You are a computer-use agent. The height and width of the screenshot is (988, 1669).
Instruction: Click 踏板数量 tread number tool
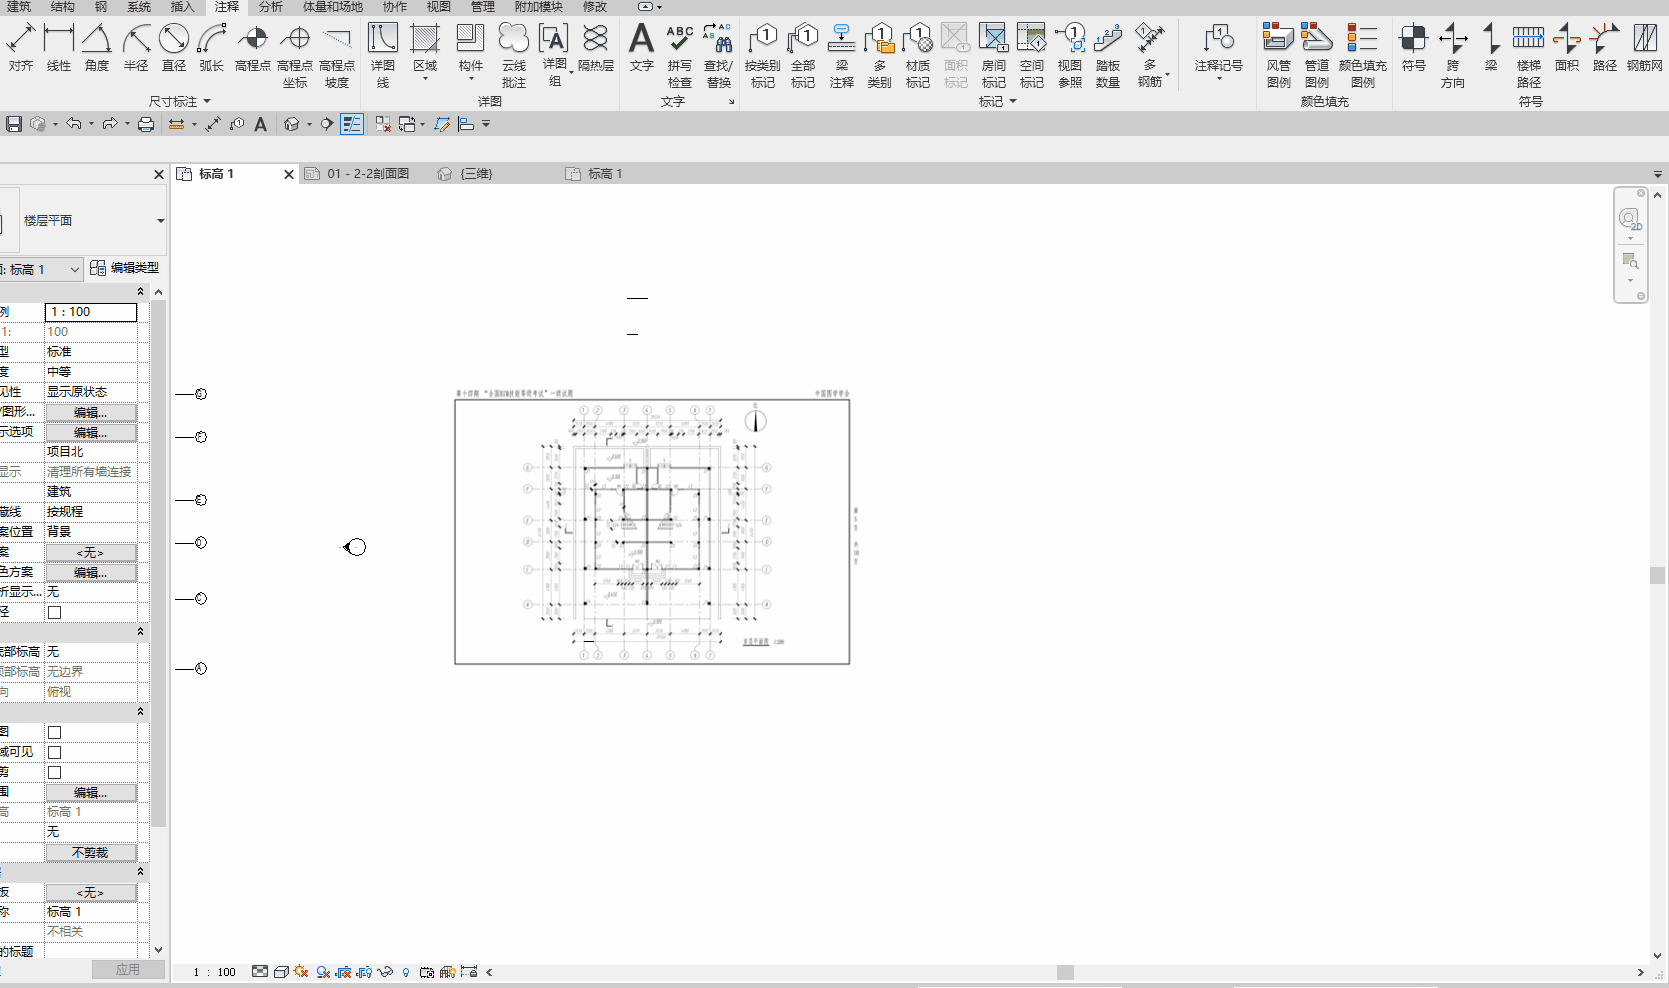click(x=1108, y=56)
